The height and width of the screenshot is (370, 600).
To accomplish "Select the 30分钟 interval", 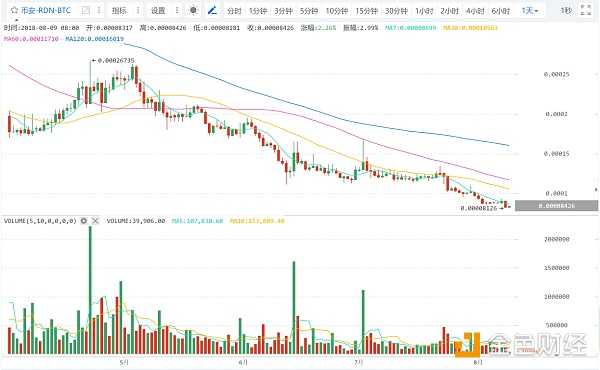I will click(396, 11).
